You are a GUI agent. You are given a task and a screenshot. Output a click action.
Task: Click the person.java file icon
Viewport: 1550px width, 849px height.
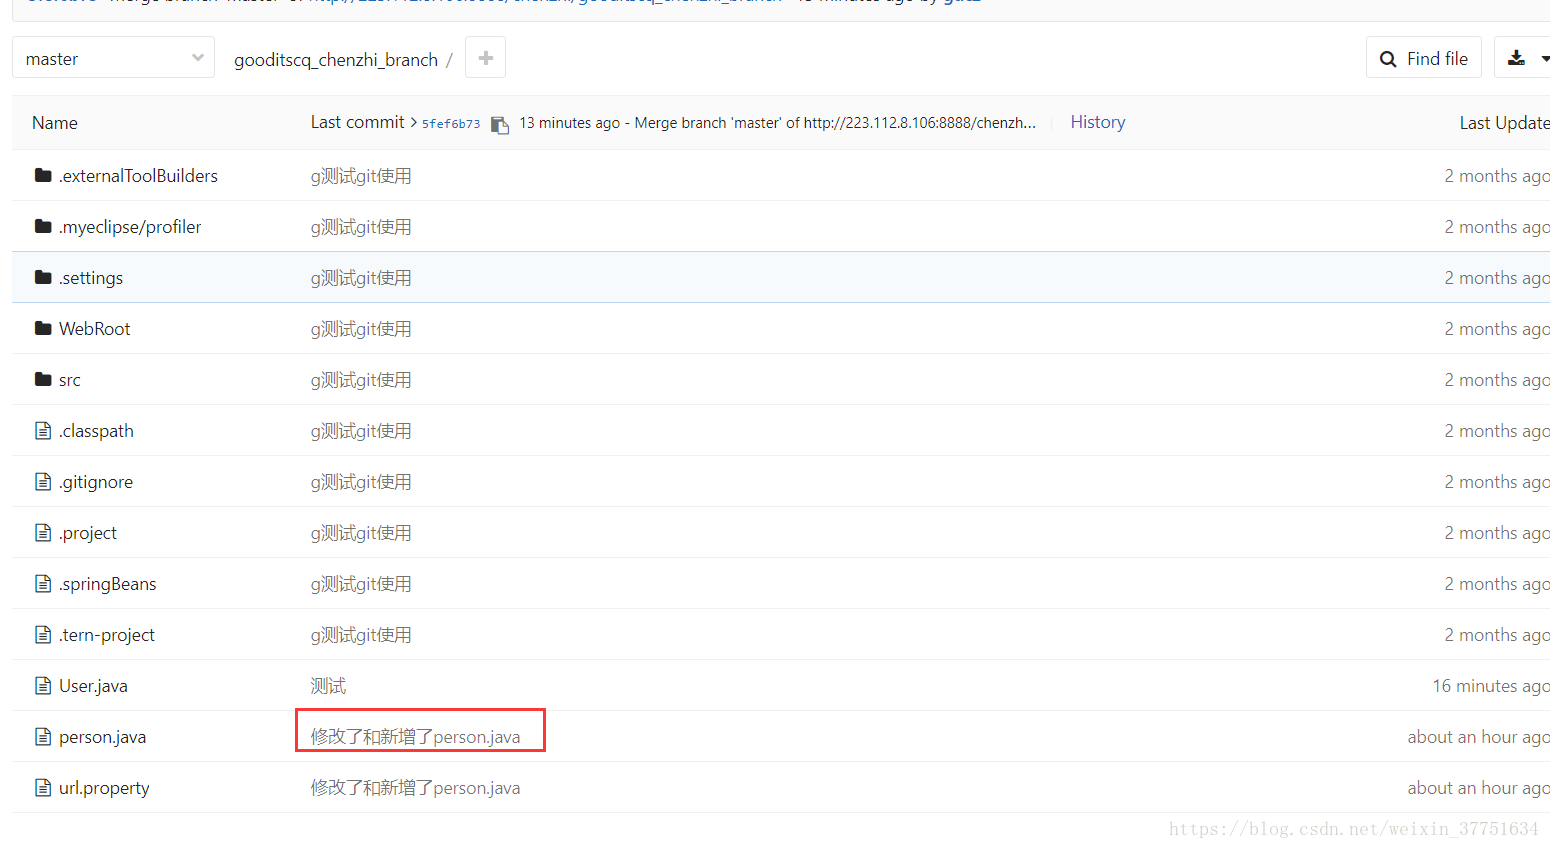[x=43, y=736]
